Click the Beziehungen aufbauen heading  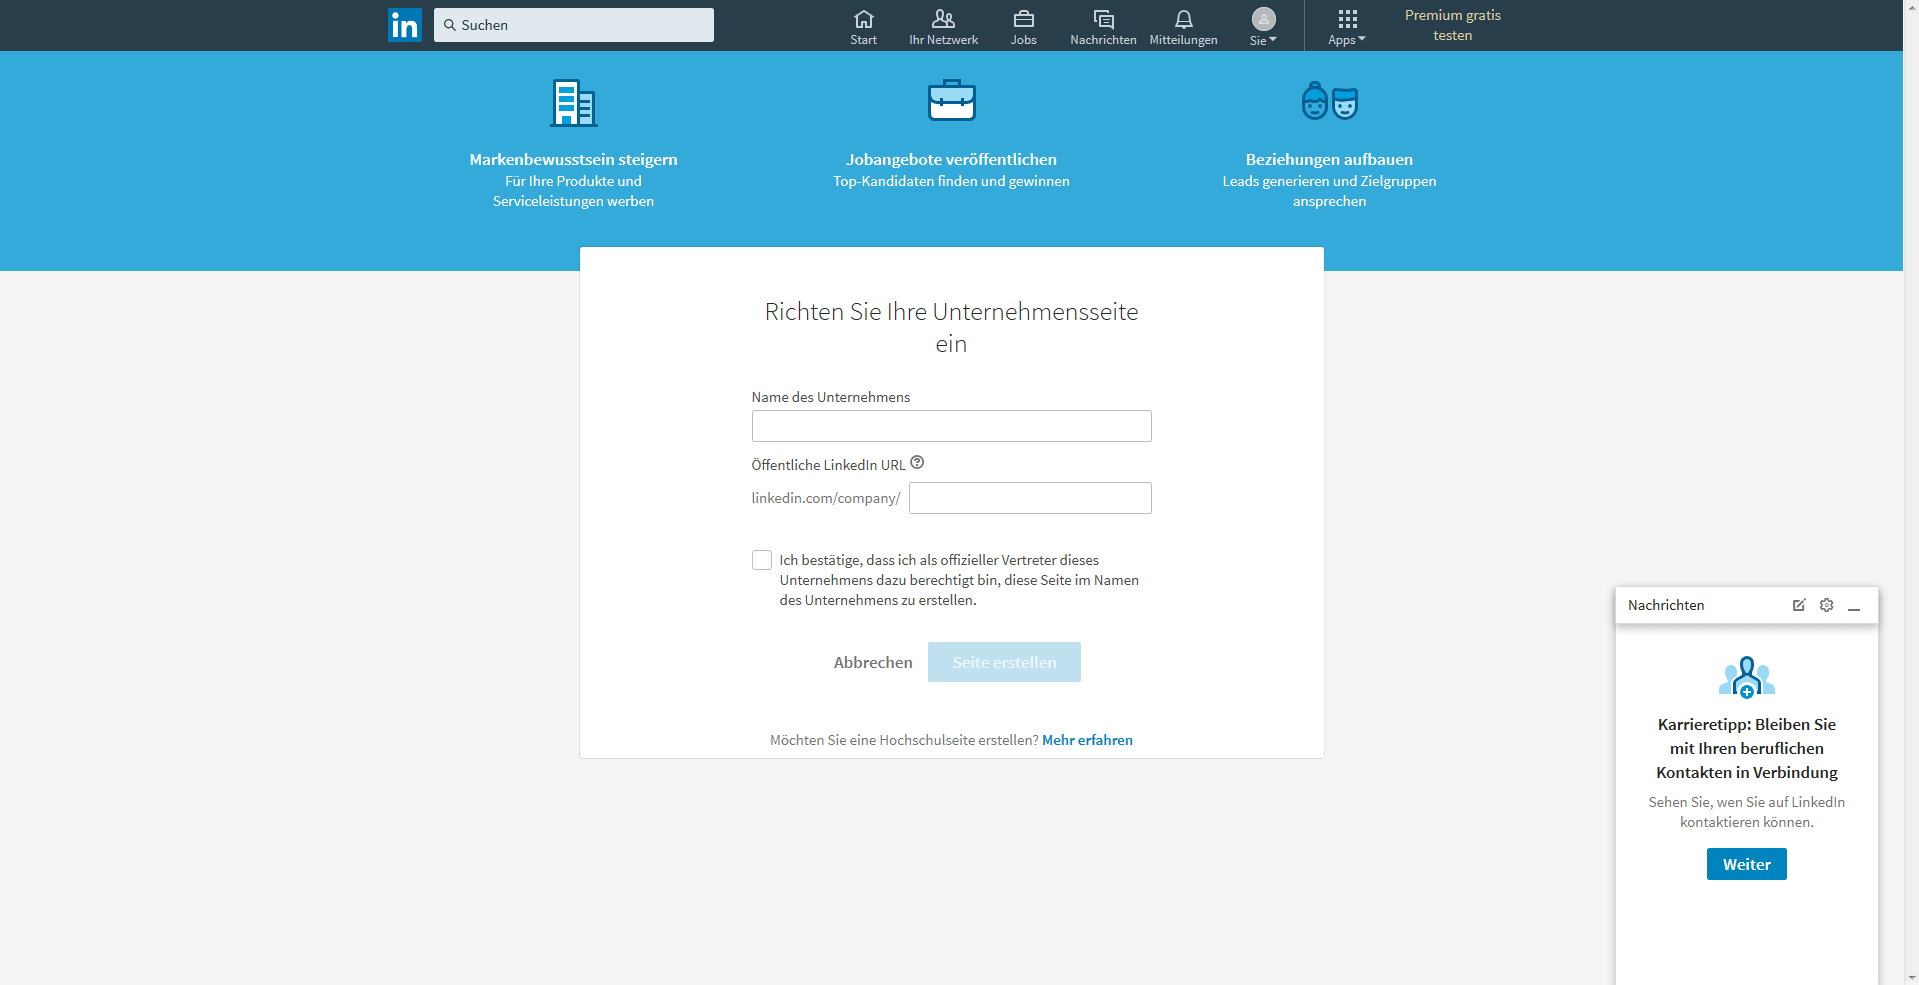click(x=1329, y=159)
